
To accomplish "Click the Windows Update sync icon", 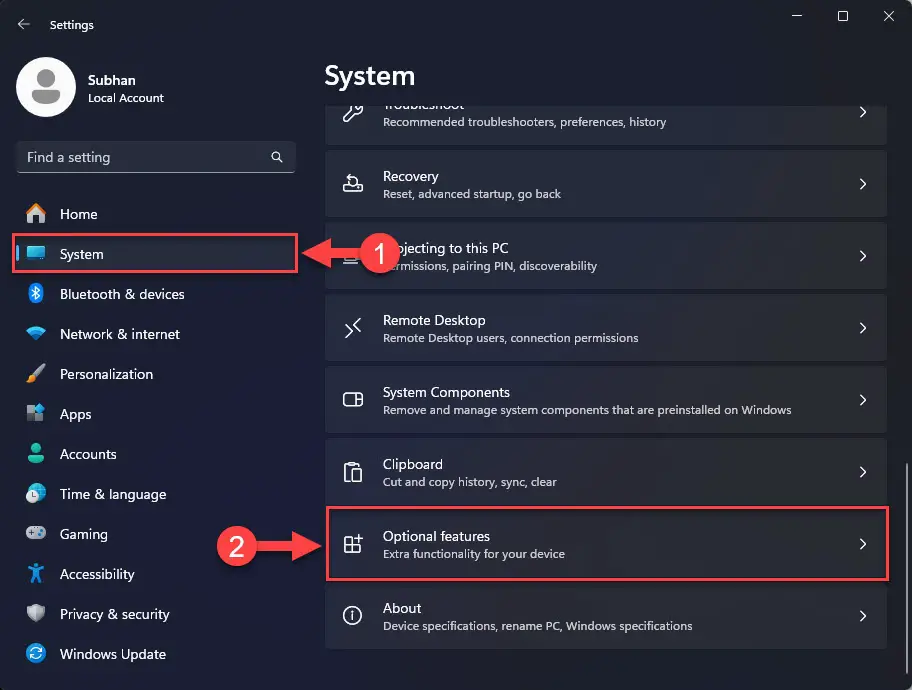I will tap(36, 653).
